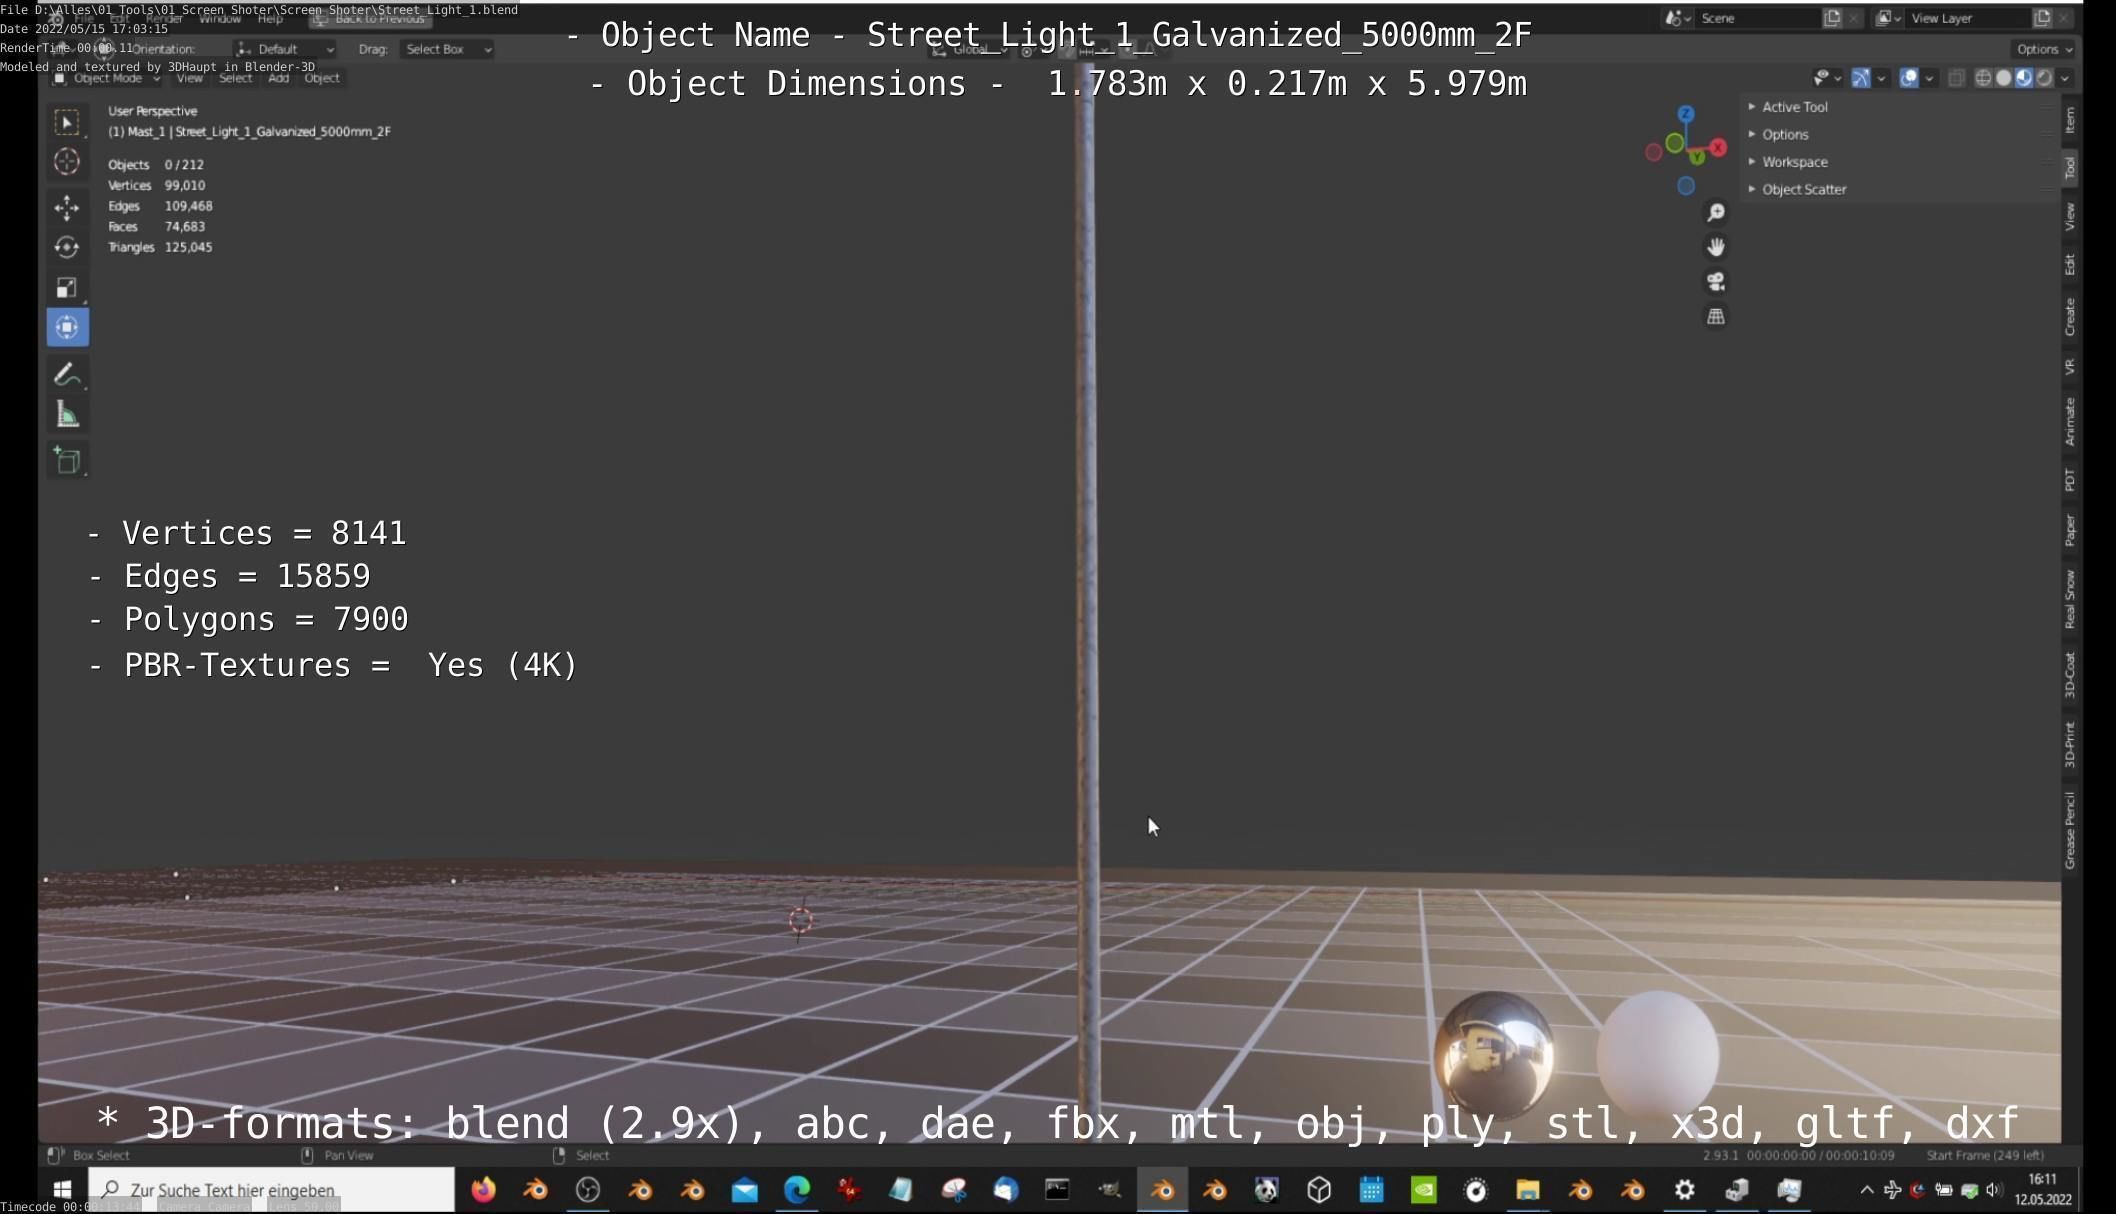
Task: Toggle the viewport overlays button
Action: pos(1909,78)
